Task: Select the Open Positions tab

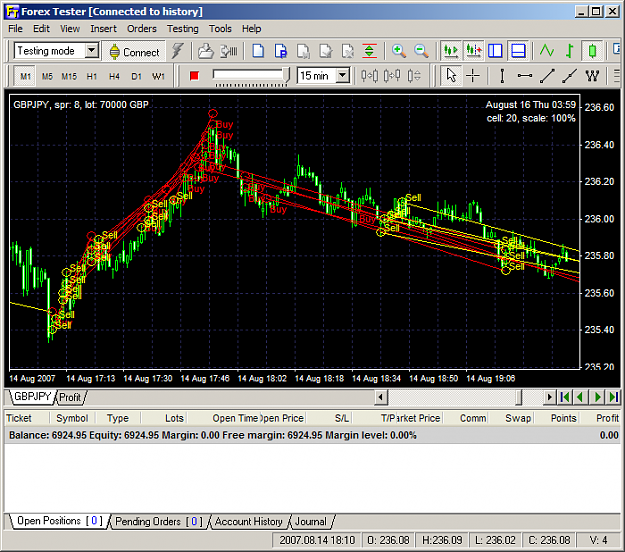Action: (x=59, y=521)
